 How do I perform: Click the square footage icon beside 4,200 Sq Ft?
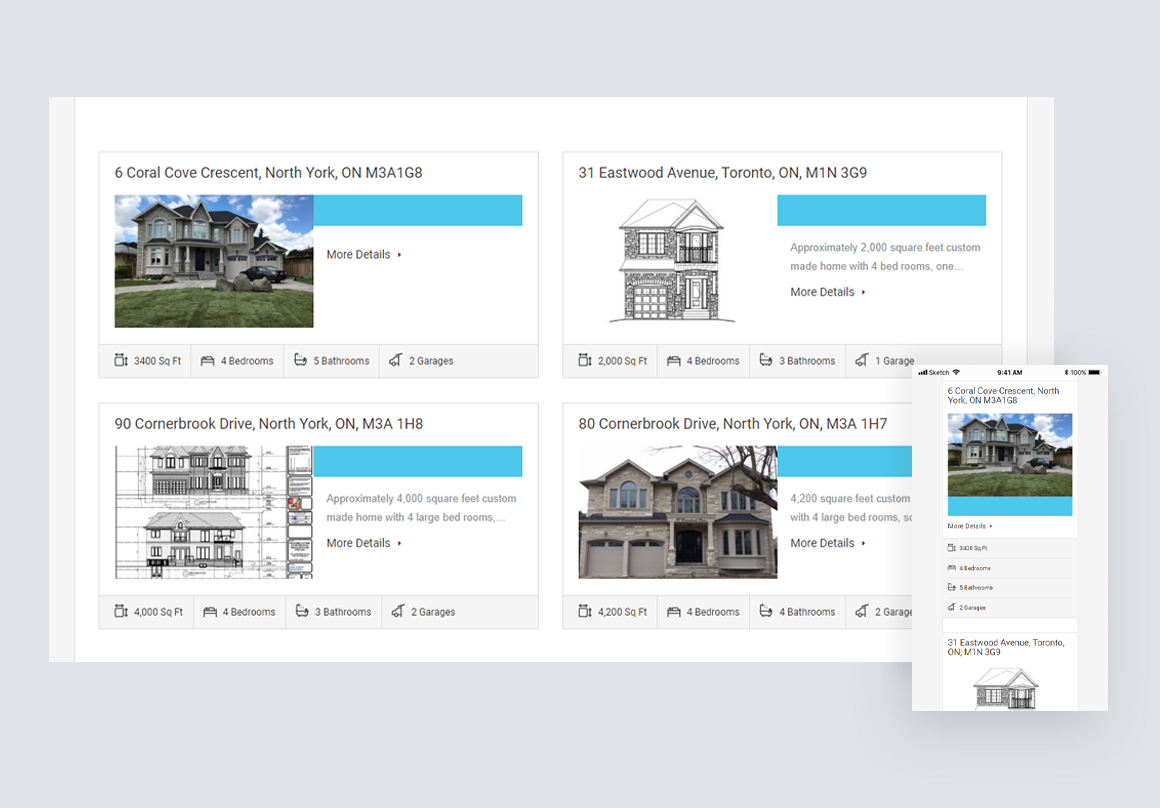point(585,612)
